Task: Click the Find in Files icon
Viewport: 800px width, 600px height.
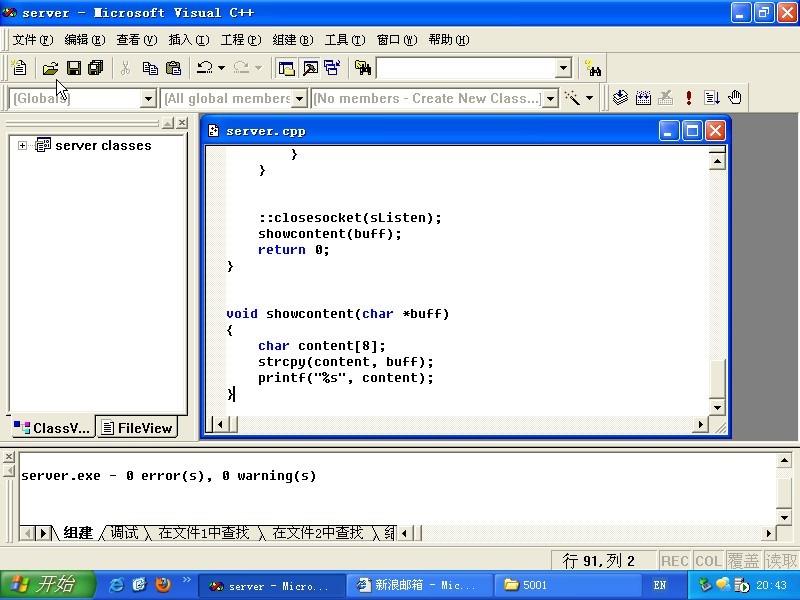Action: [363, 68]
